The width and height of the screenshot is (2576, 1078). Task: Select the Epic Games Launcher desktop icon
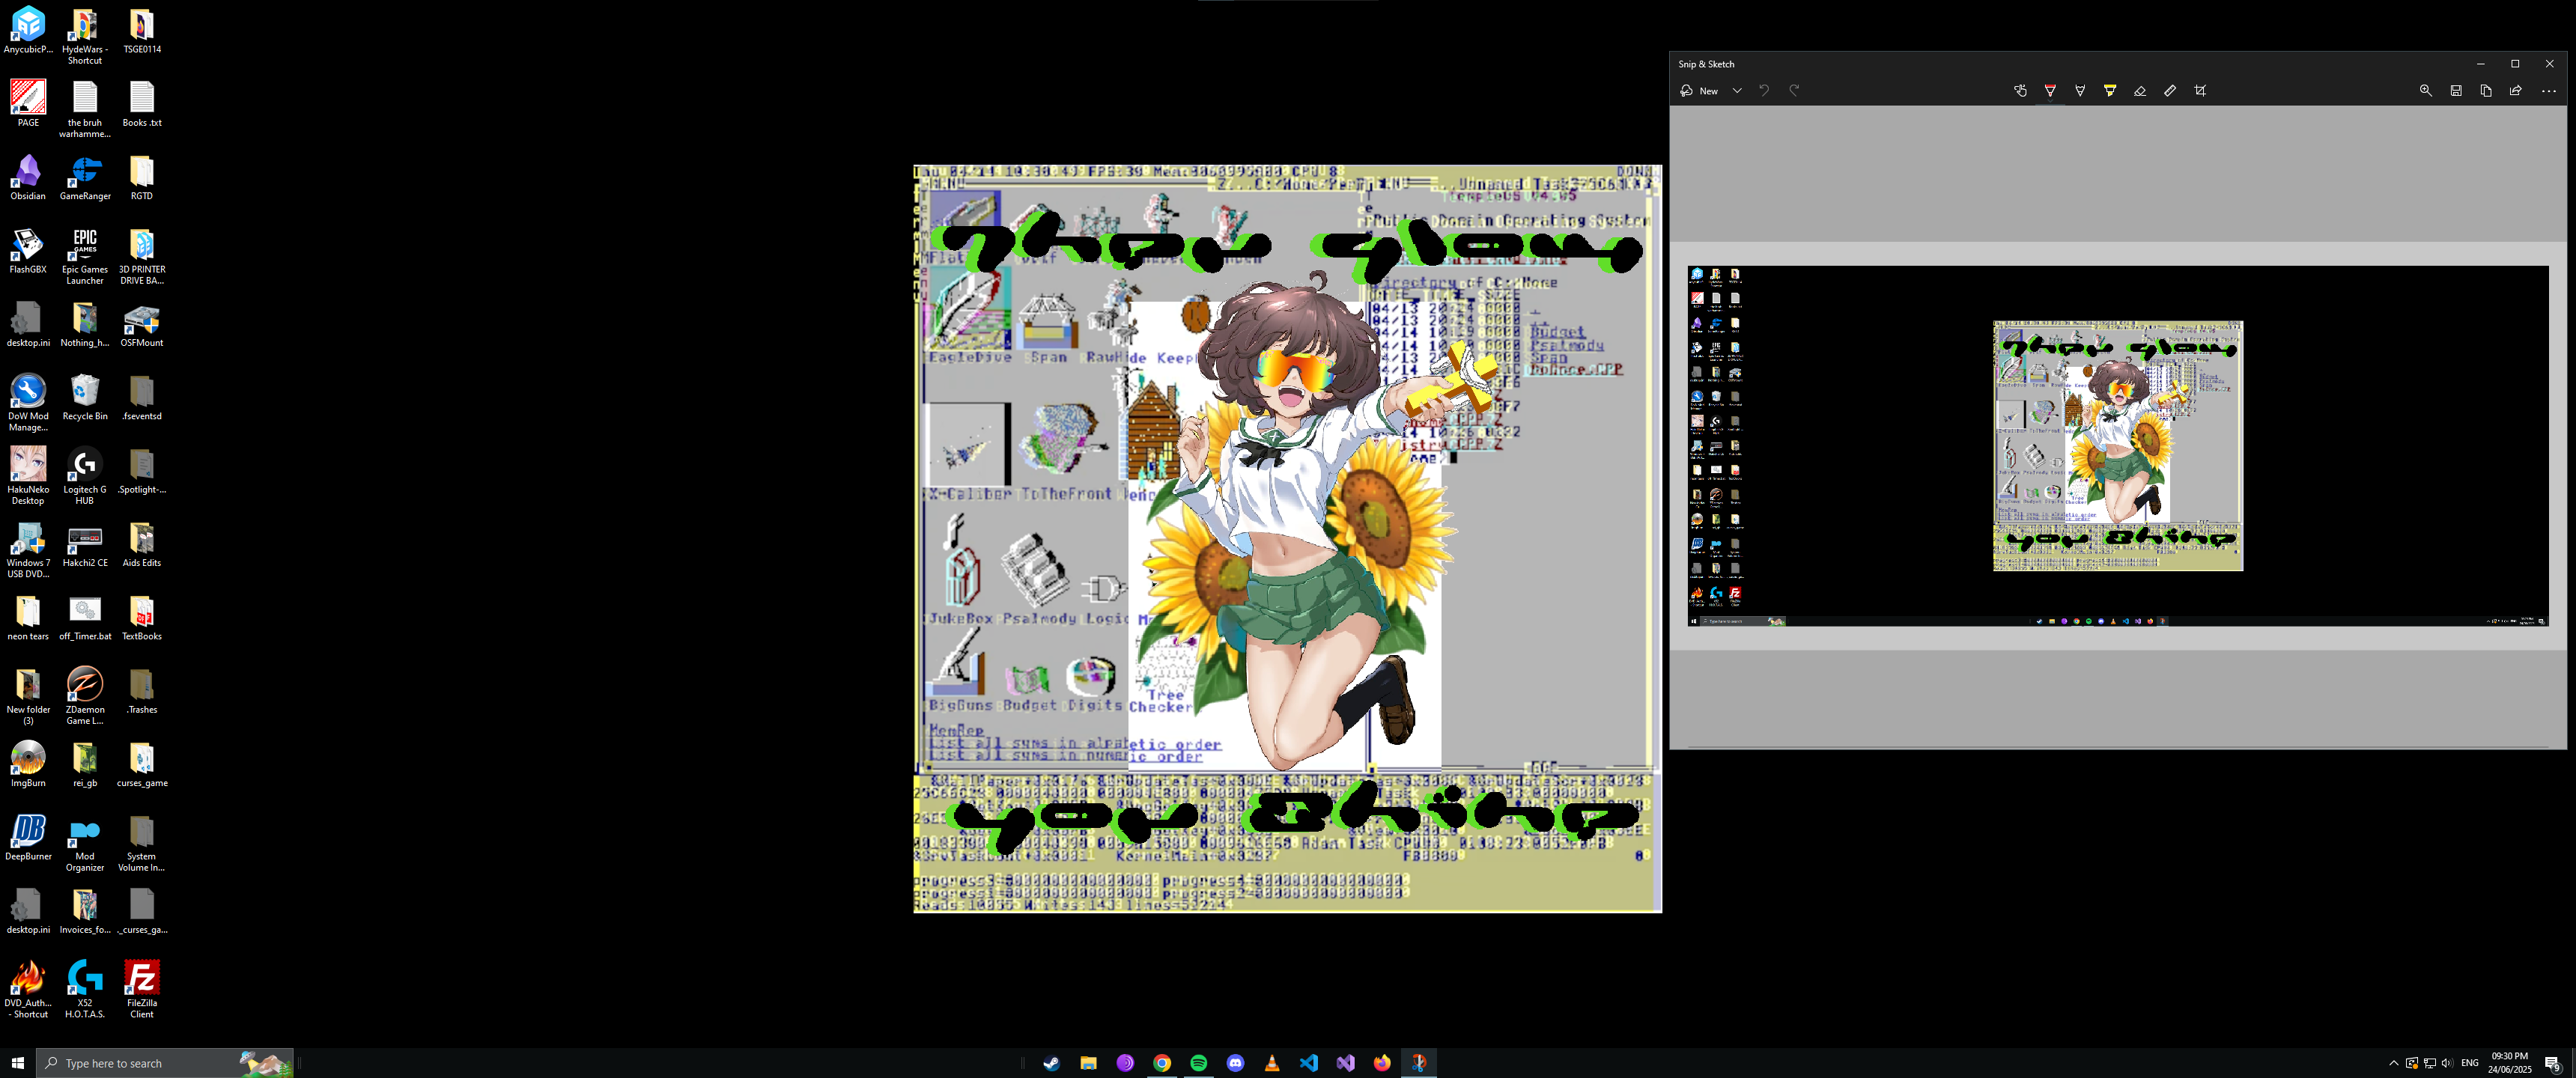click(x=85, y=257)
